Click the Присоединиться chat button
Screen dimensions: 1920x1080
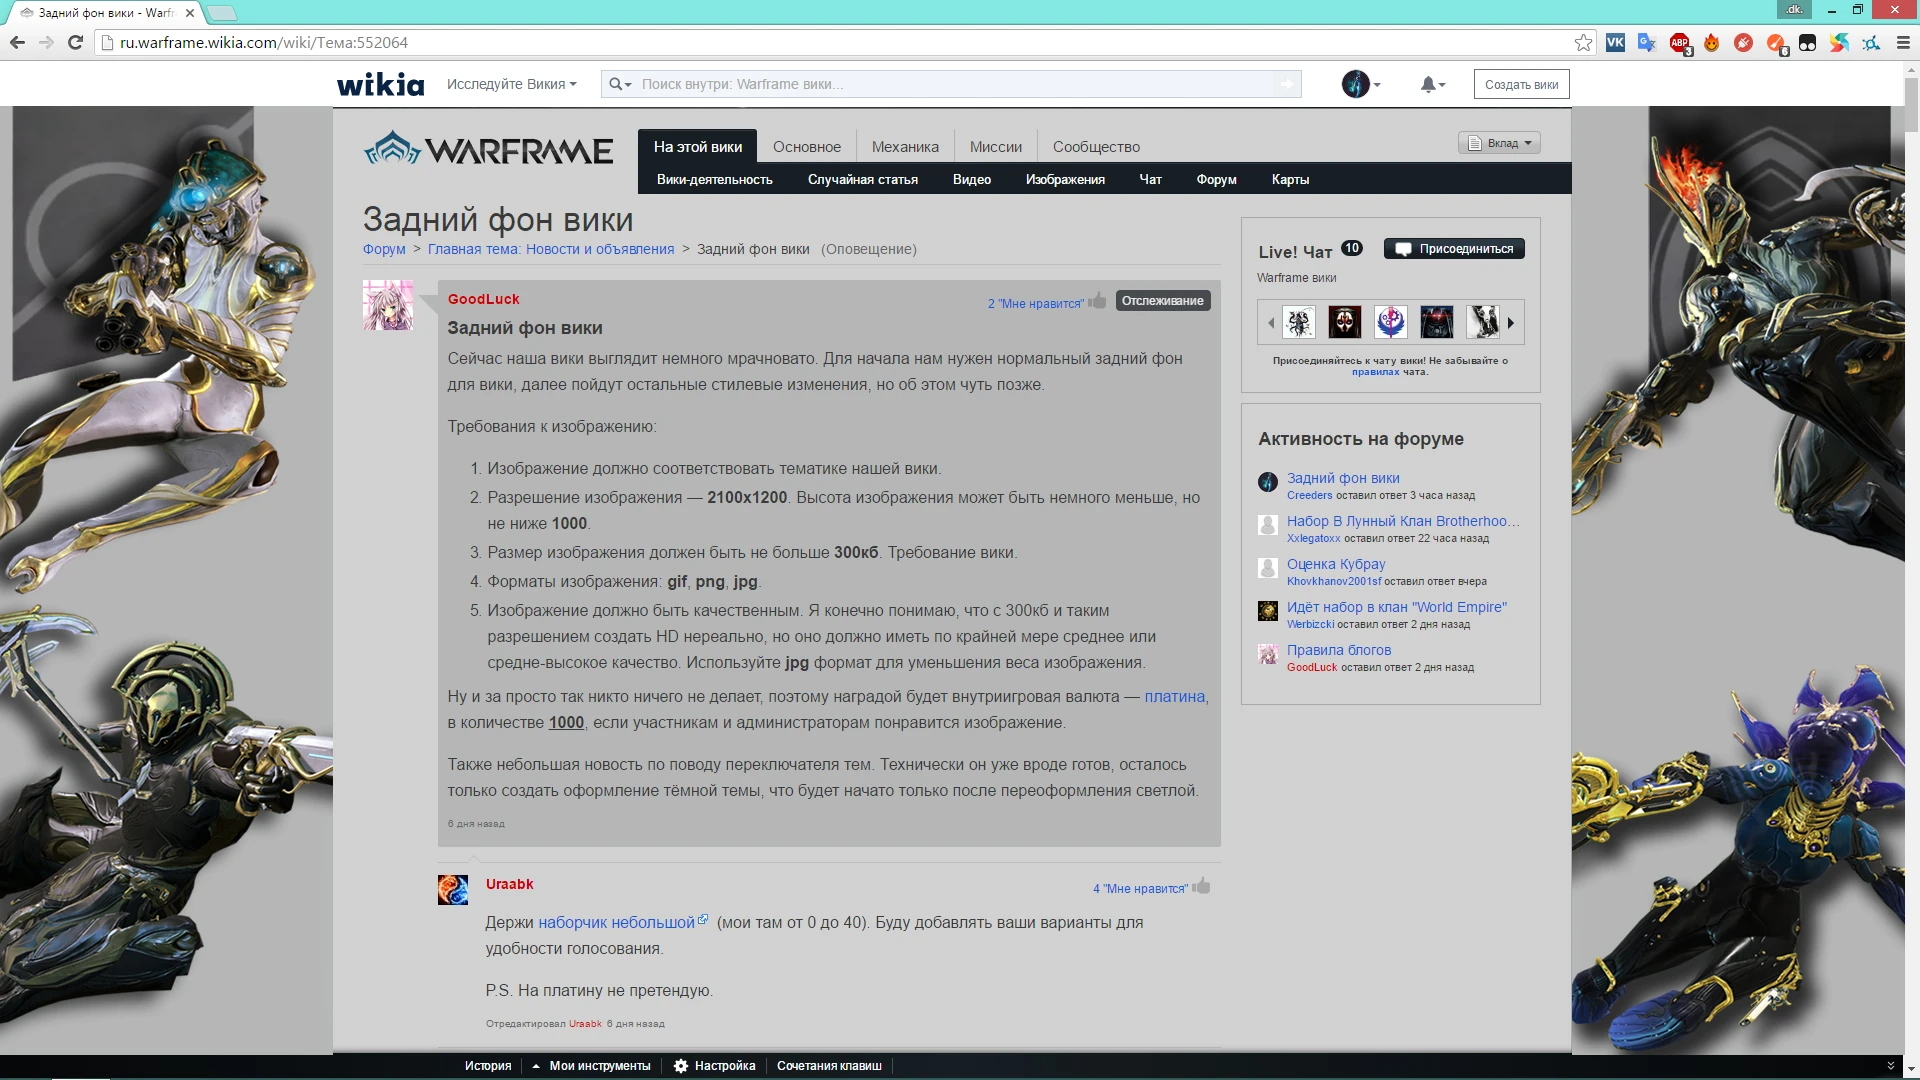point(1454,249)
